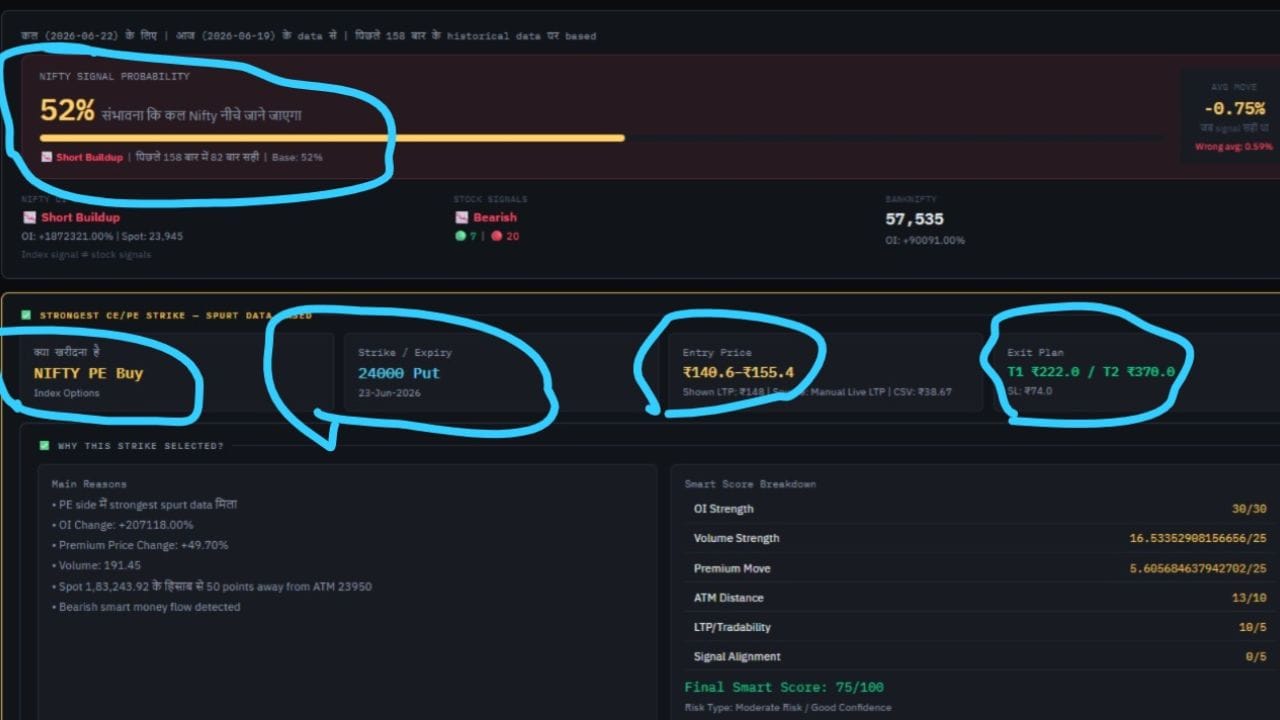Click the 0/5 Signal Alignment score

(x=1256, y=657)
